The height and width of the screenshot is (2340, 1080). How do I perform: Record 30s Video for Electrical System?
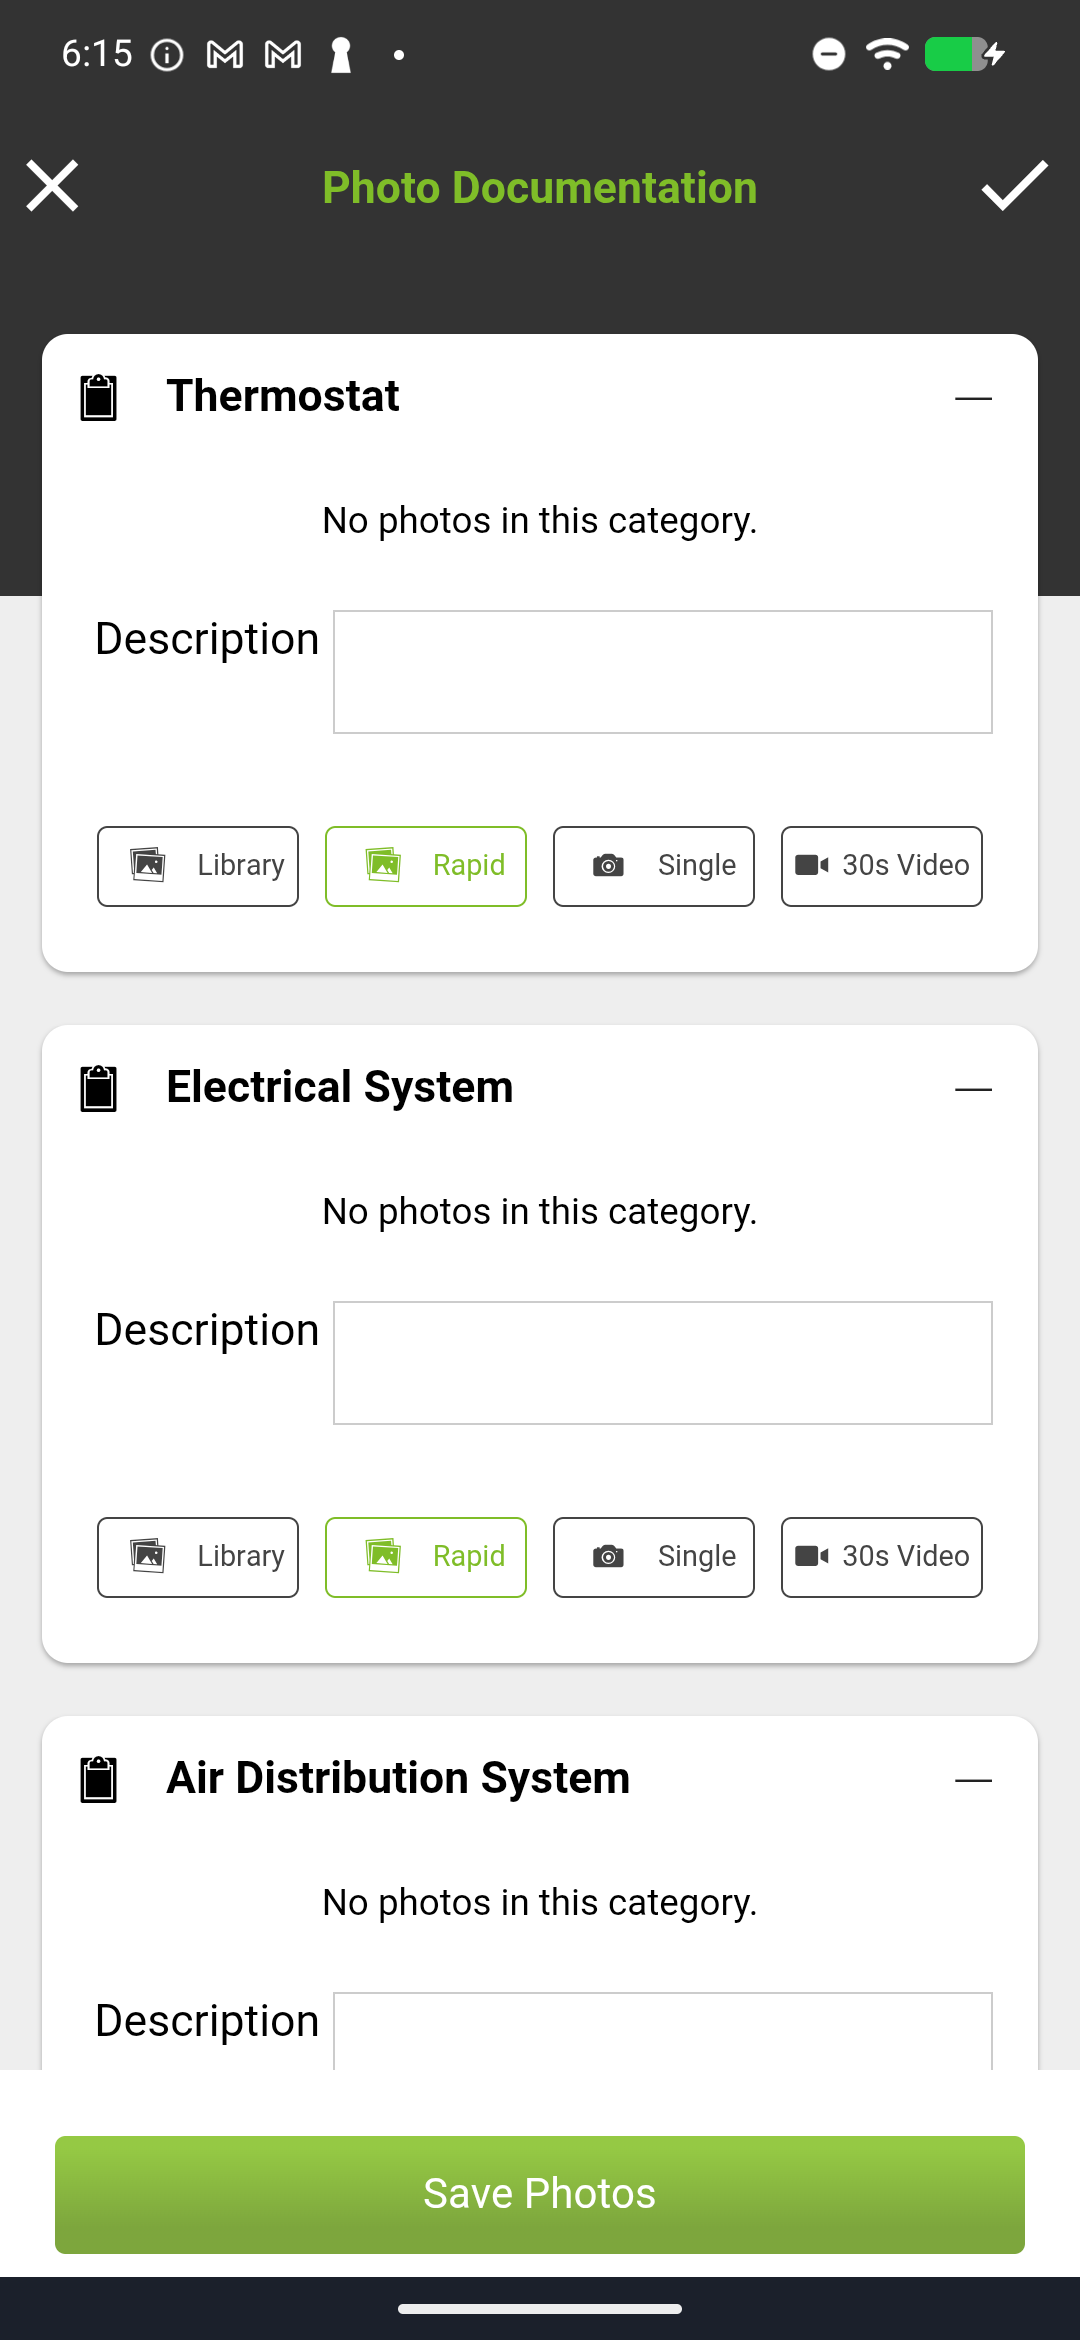point(881,1557)
